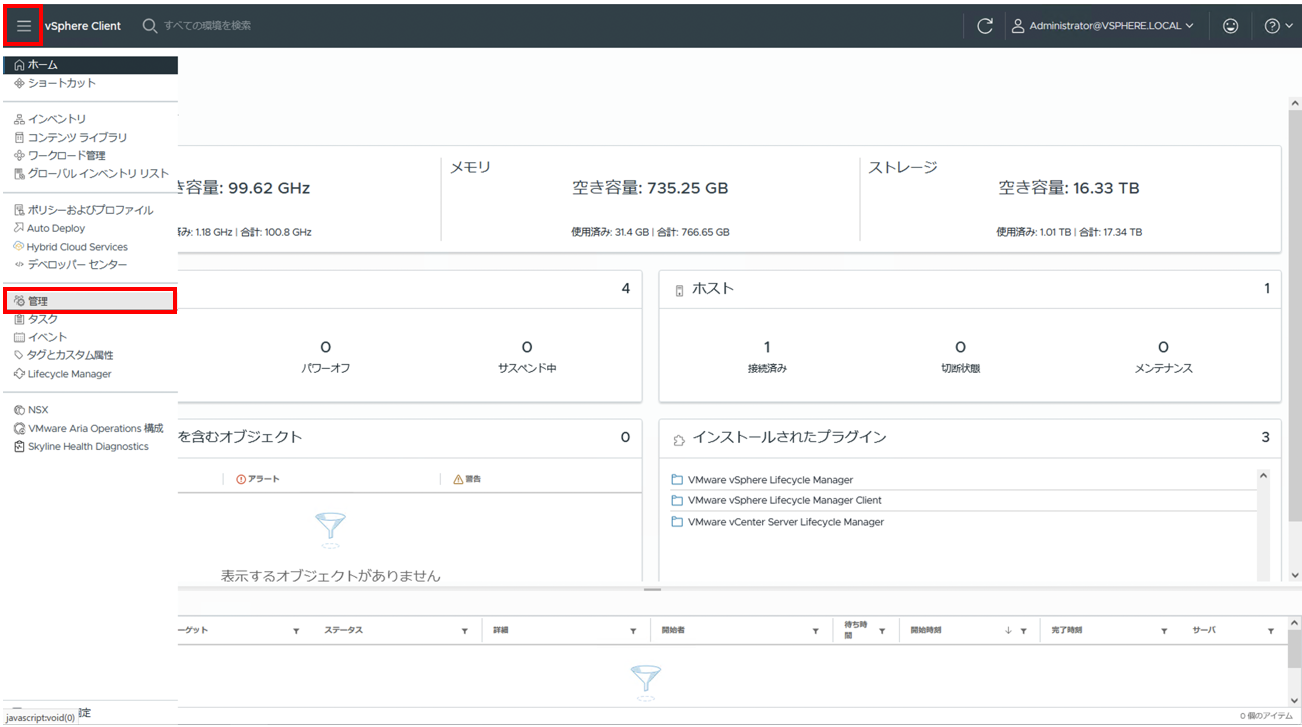Screen dimensions: 1302x727
Task: Toggle the hamburger navigation menu
Action: 24,26
